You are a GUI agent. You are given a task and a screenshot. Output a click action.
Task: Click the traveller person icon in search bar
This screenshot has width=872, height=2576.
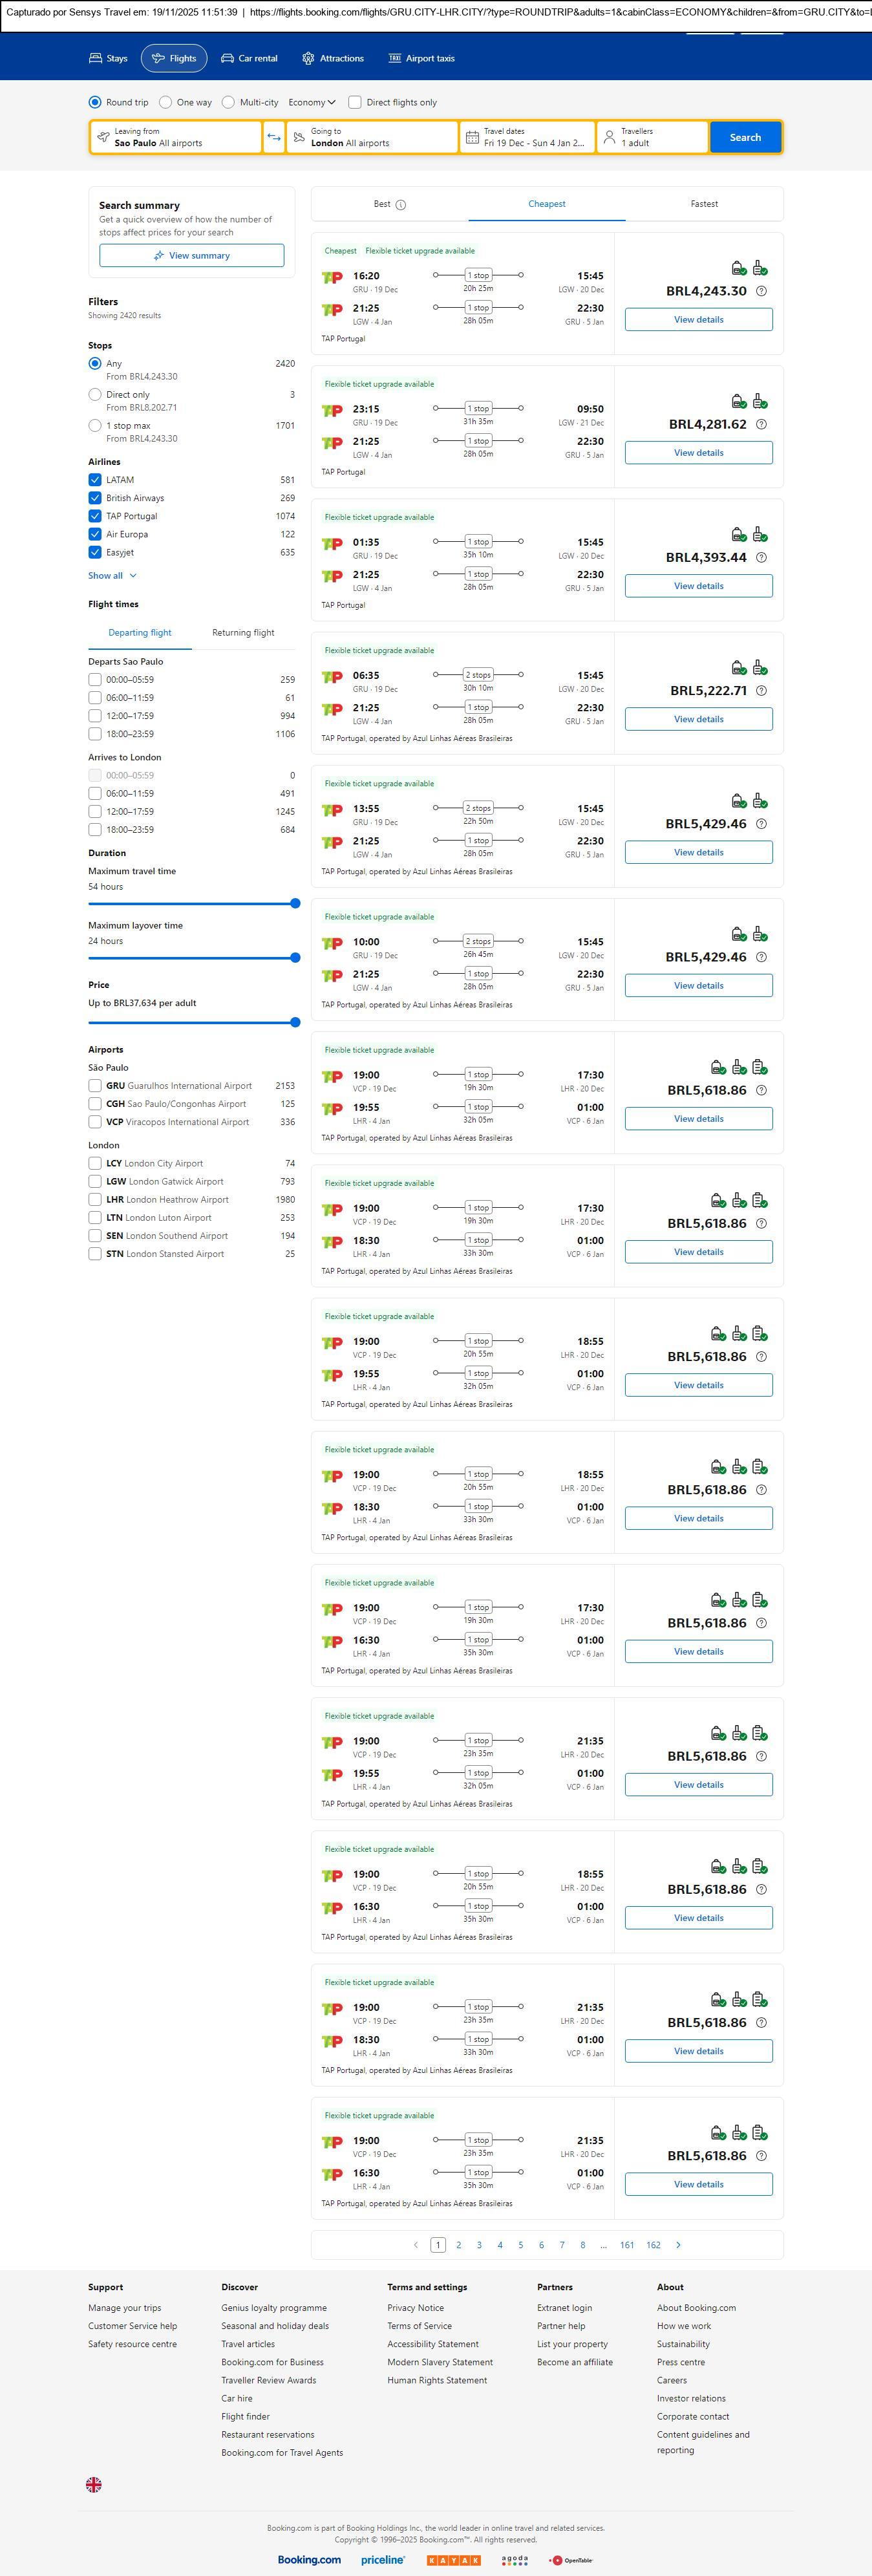point(609,137)
